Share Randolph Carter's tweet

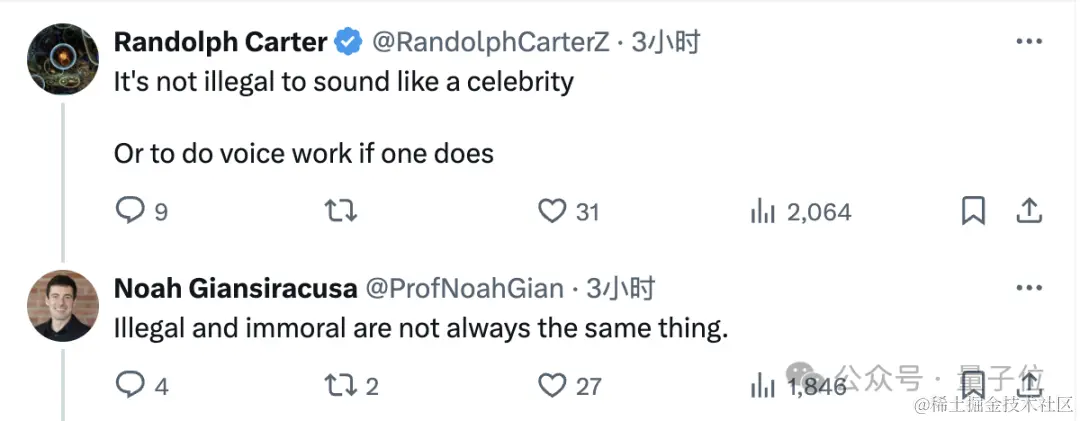click(1029, 211)
